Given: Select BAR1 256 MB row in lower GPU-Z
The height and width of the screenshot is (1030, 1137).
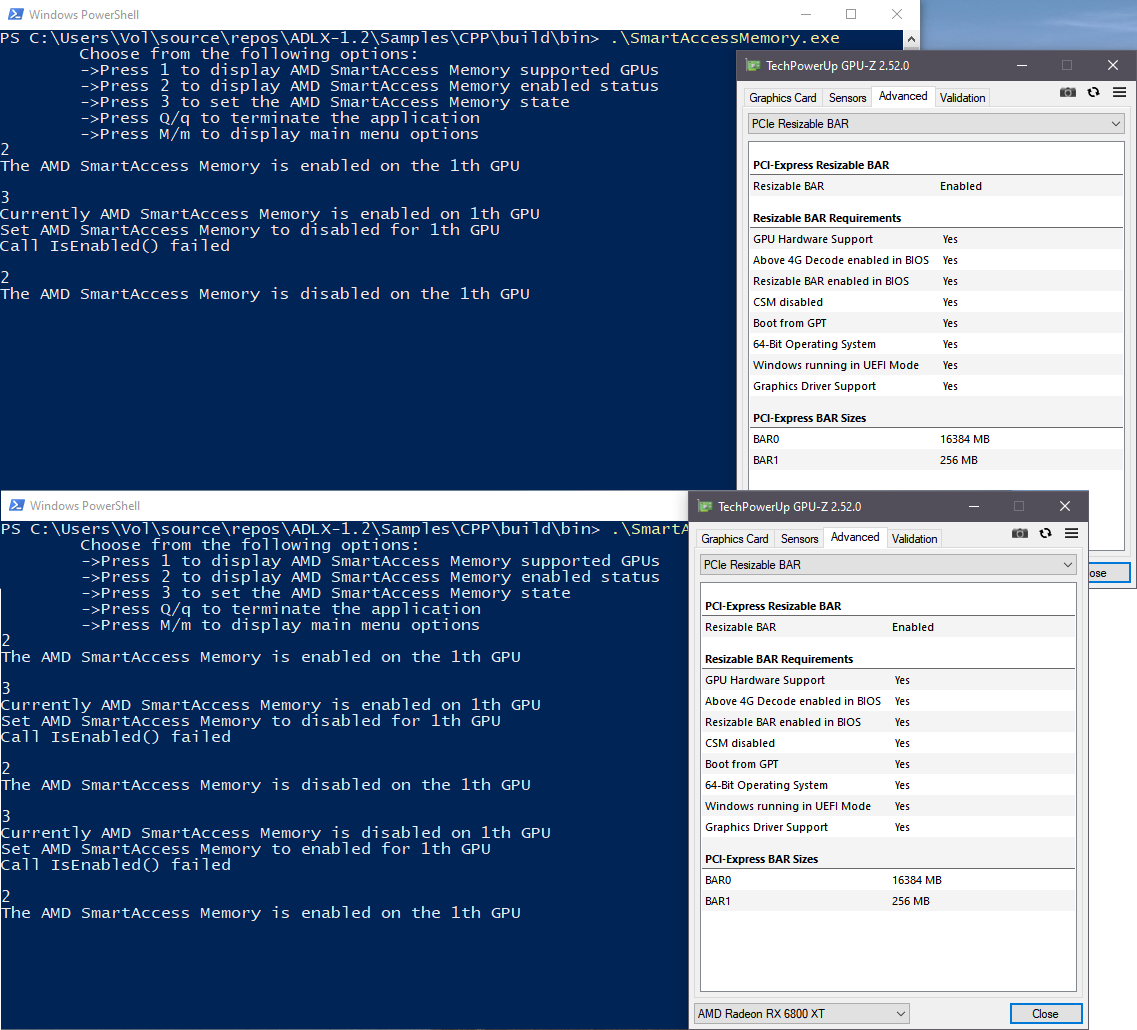Looking at the screenshot, I should click(888, 901).
